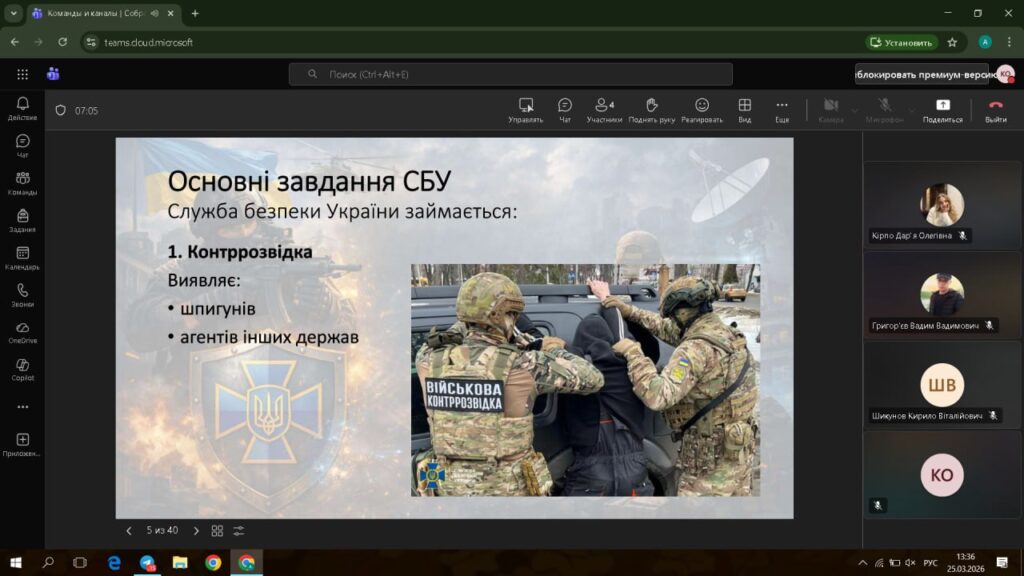The width and height of the screenshot is (1024, 576).
Task: Expand microphone options dropdown arrow
Action: (x=911, y=110)
